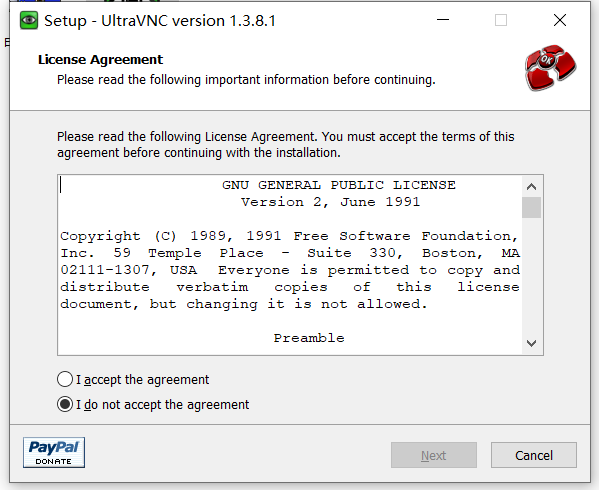Select "I do not accept the agreement" option

[65, 404]
